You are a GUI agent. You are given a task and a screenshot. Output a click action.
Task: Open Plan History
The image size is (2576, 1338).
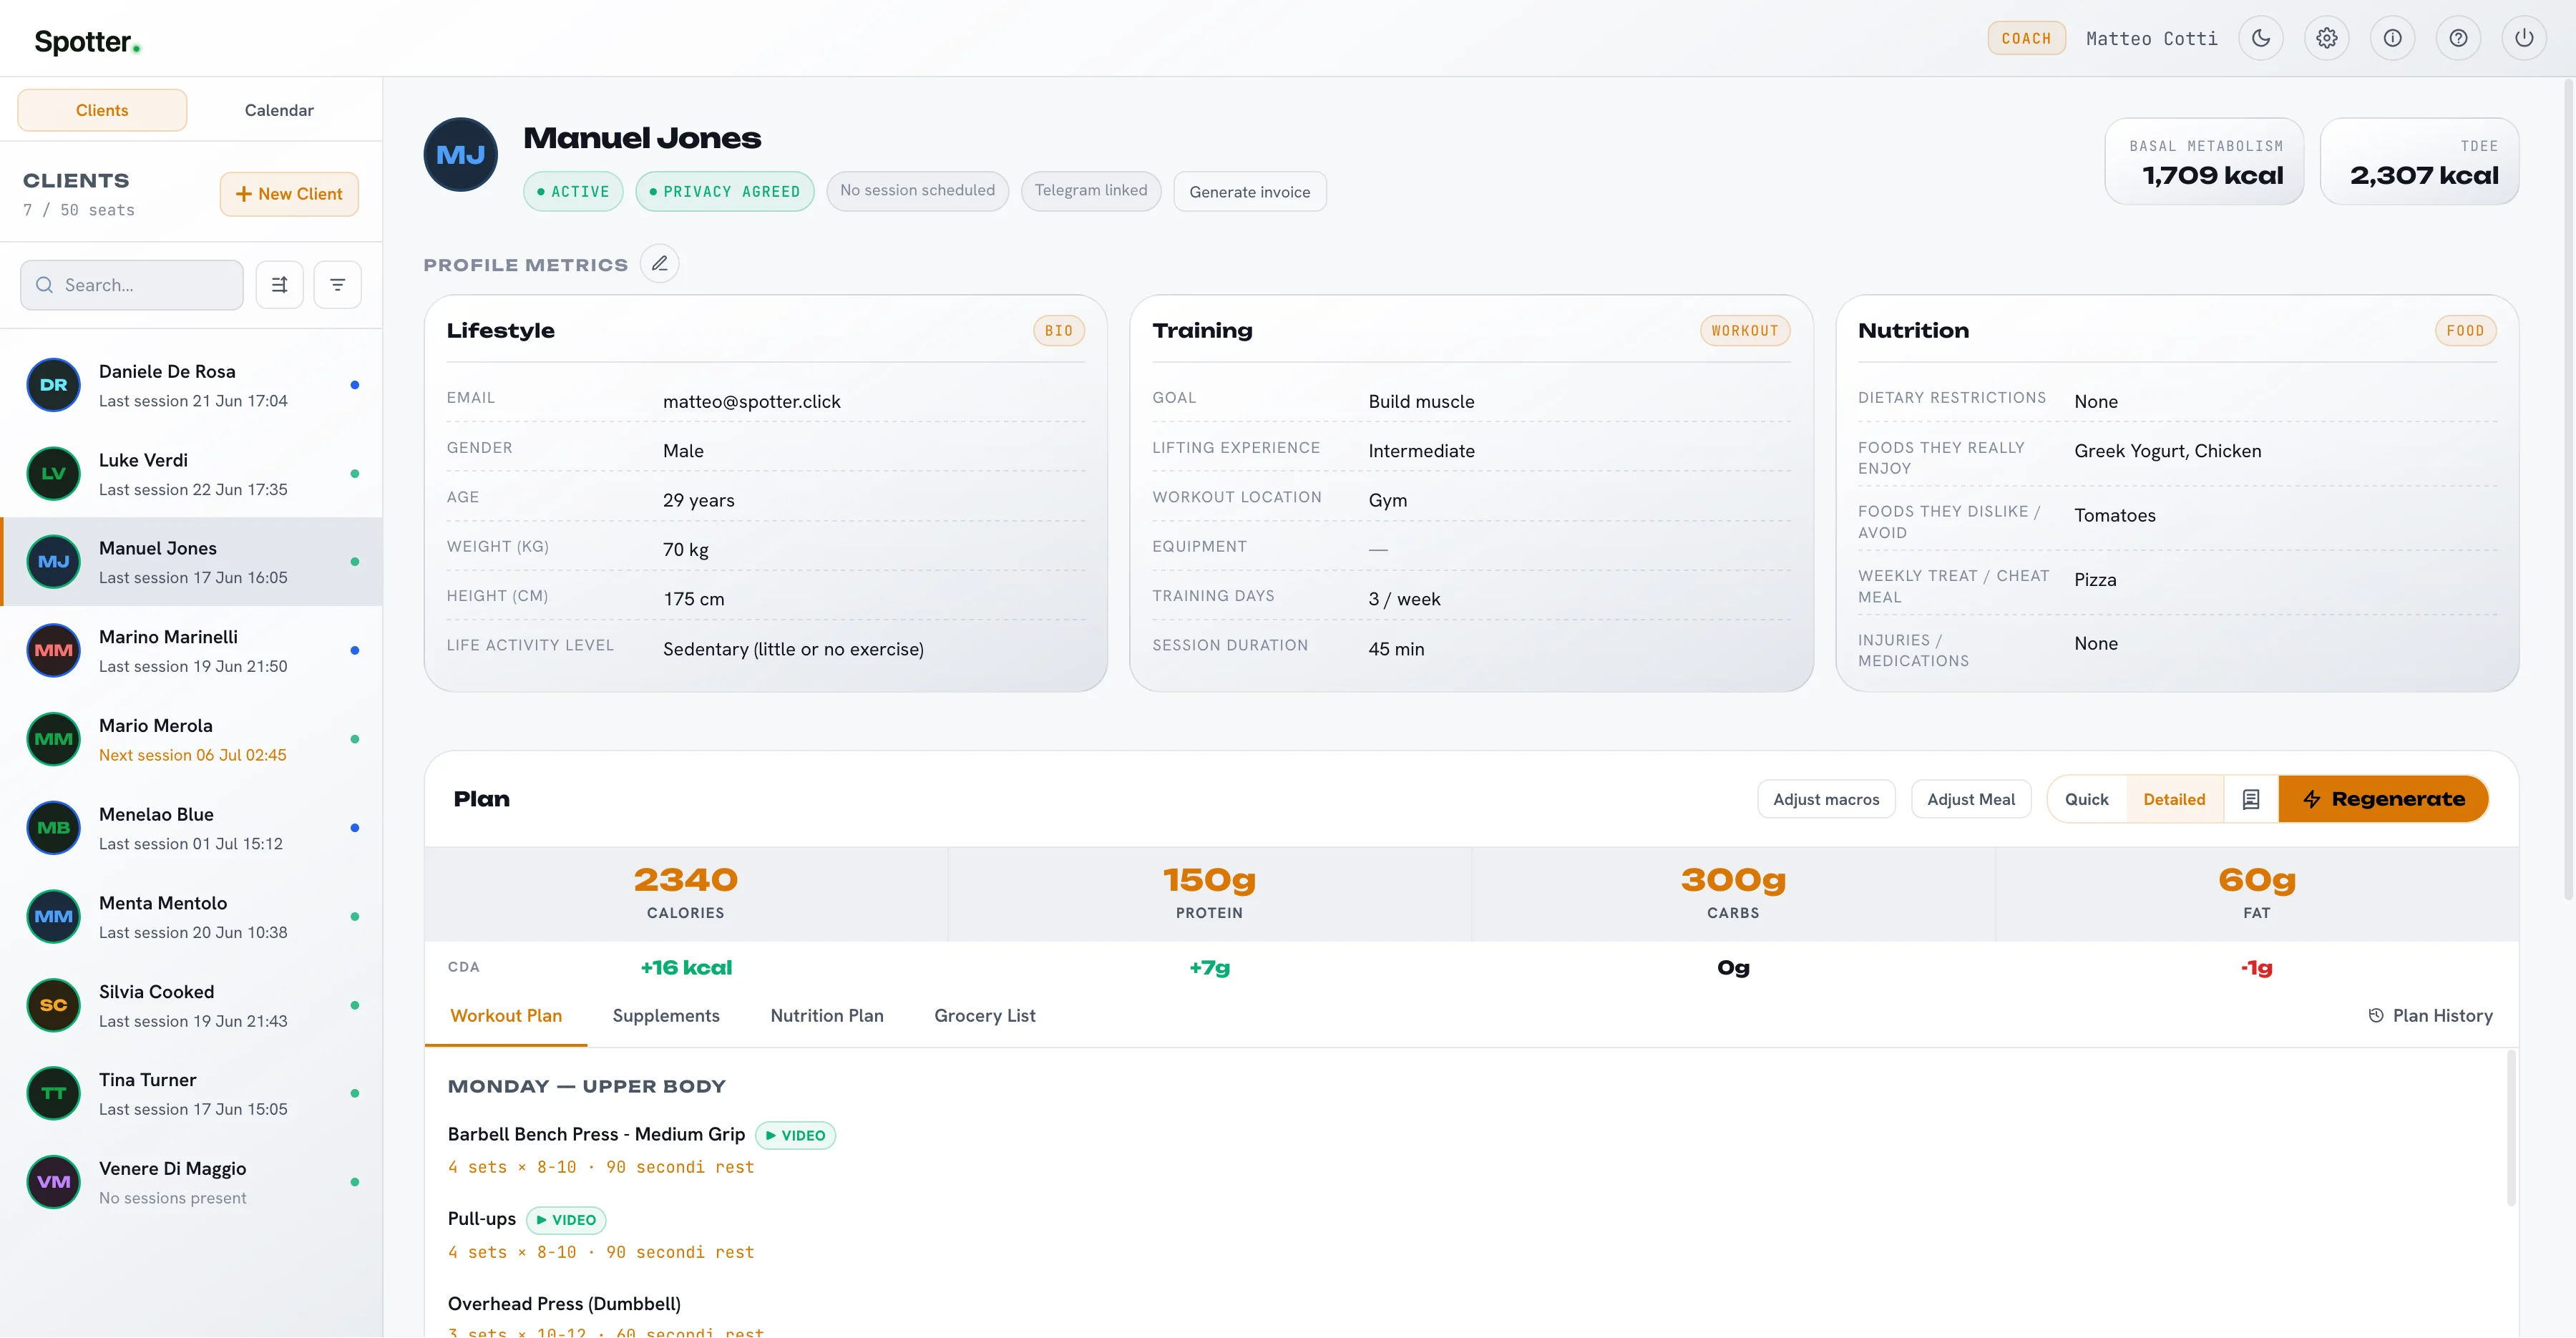(2431, 1016)
